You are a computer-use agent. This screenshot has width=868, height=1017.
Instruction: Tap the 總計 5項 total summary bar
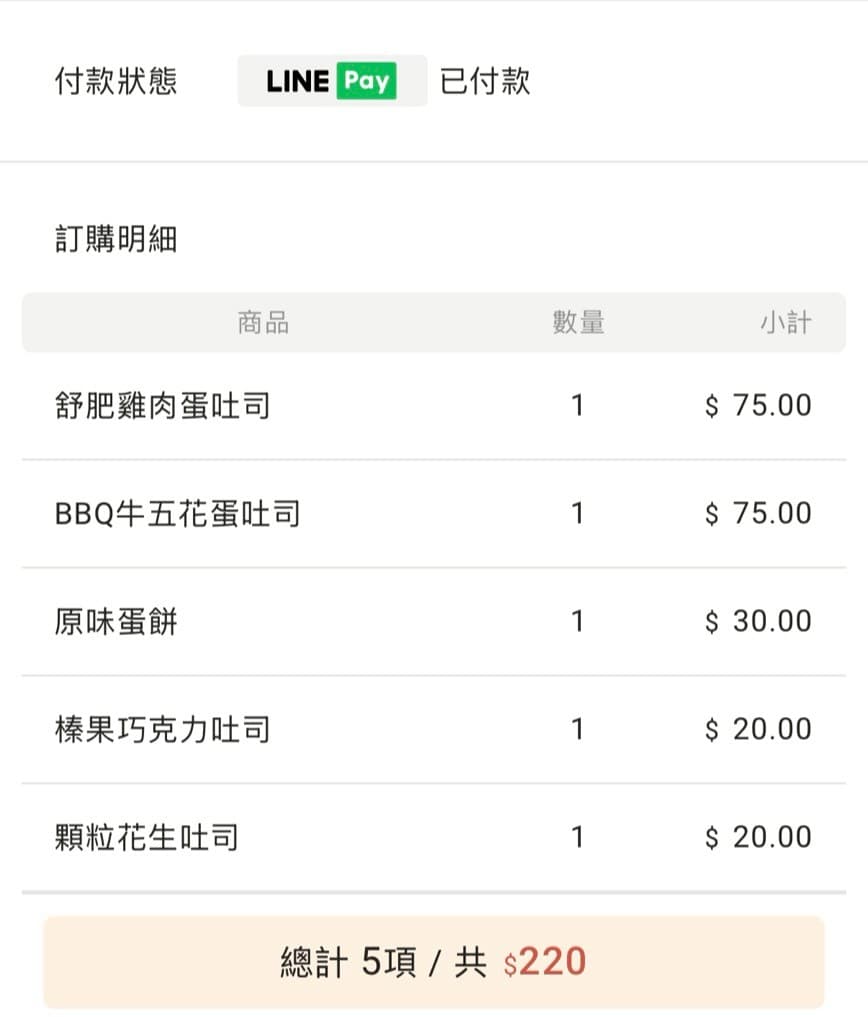434,962
